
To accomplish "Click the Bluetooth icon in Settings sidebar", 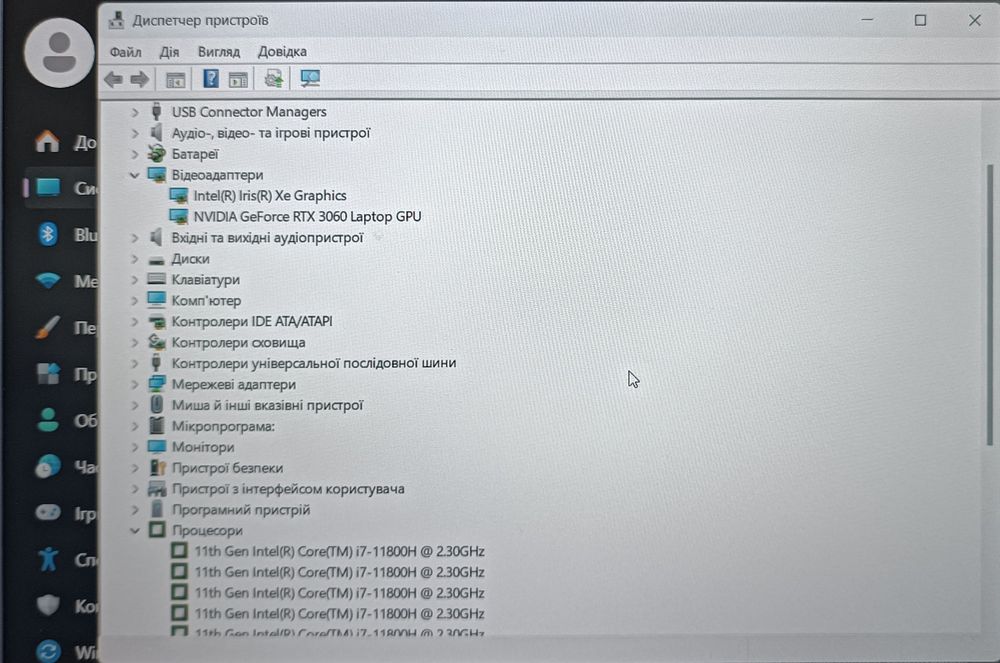I will 48,234.
